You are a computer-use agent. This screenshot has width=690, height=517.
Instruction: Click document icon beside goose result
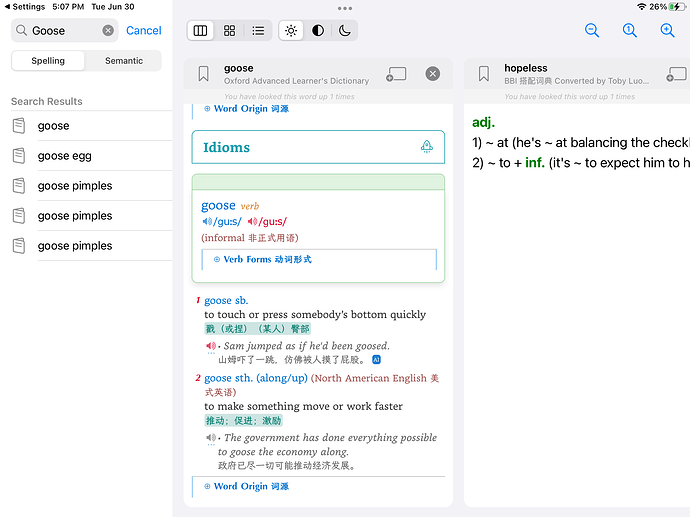(x=19, y=126)
